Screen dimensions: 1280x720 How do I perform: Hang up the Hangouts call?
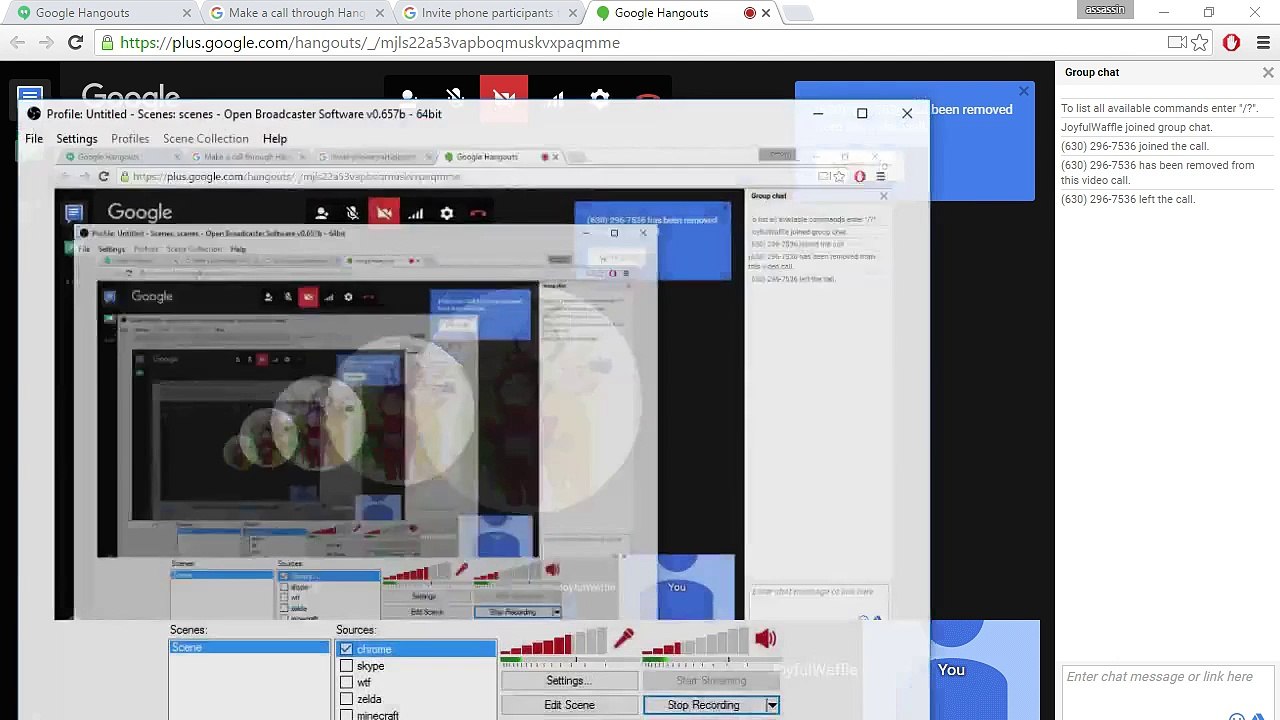[648, 97]
